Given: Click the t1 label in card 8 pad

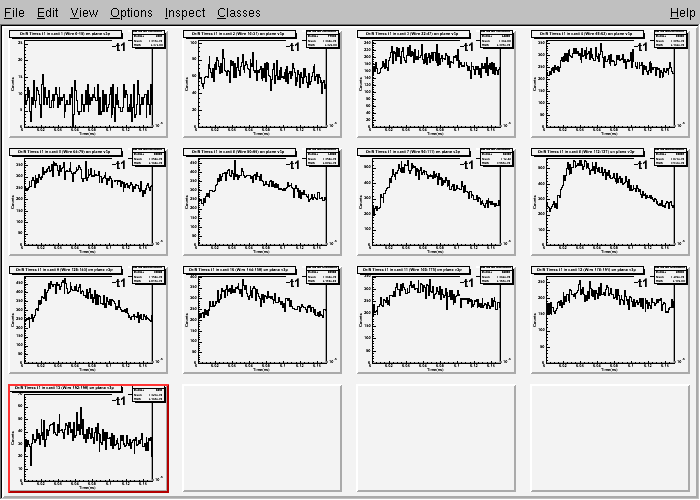Looking at the screenshot, I should [x=641, y=165].
